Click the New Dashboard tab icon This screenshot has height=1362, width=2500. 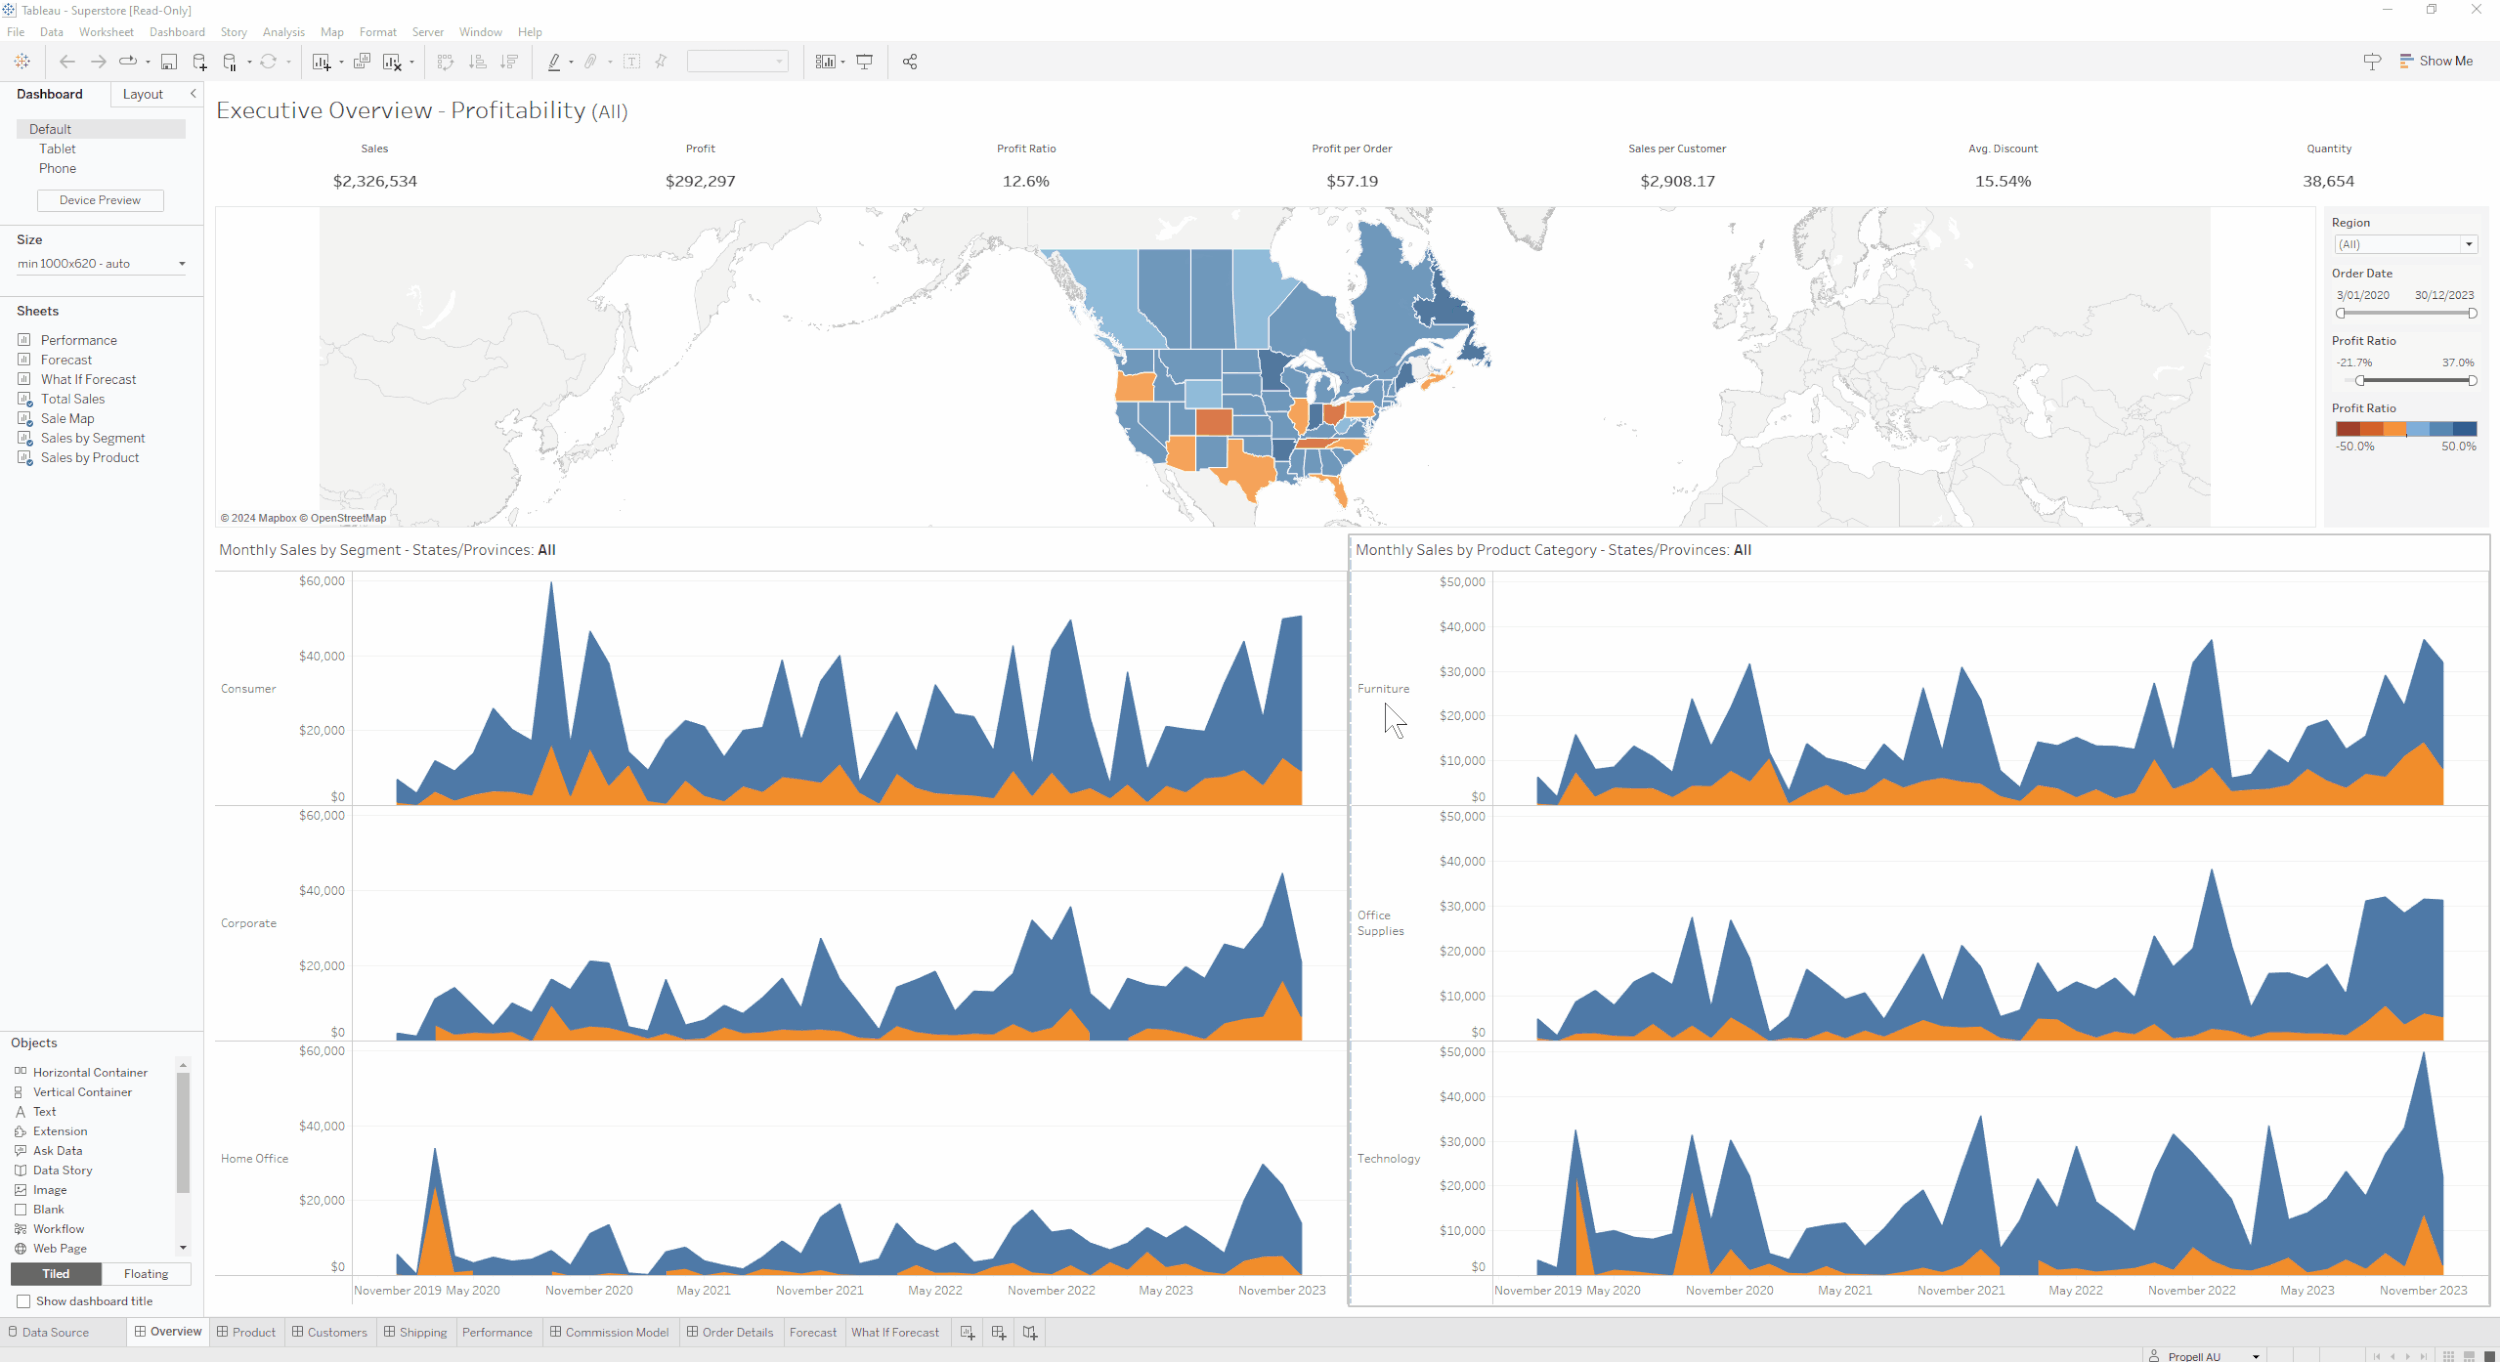pyautogui.click(x=998, y=1332)
